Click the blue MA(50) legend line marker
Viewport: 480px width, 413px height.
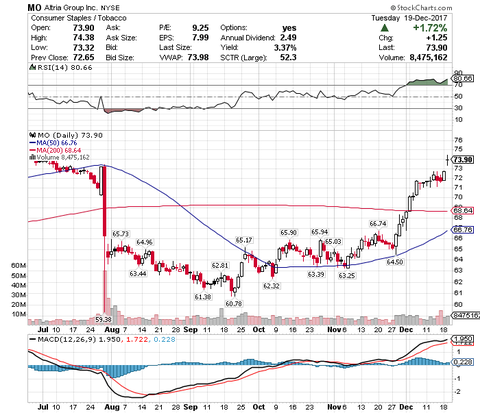tap(32, 143)
